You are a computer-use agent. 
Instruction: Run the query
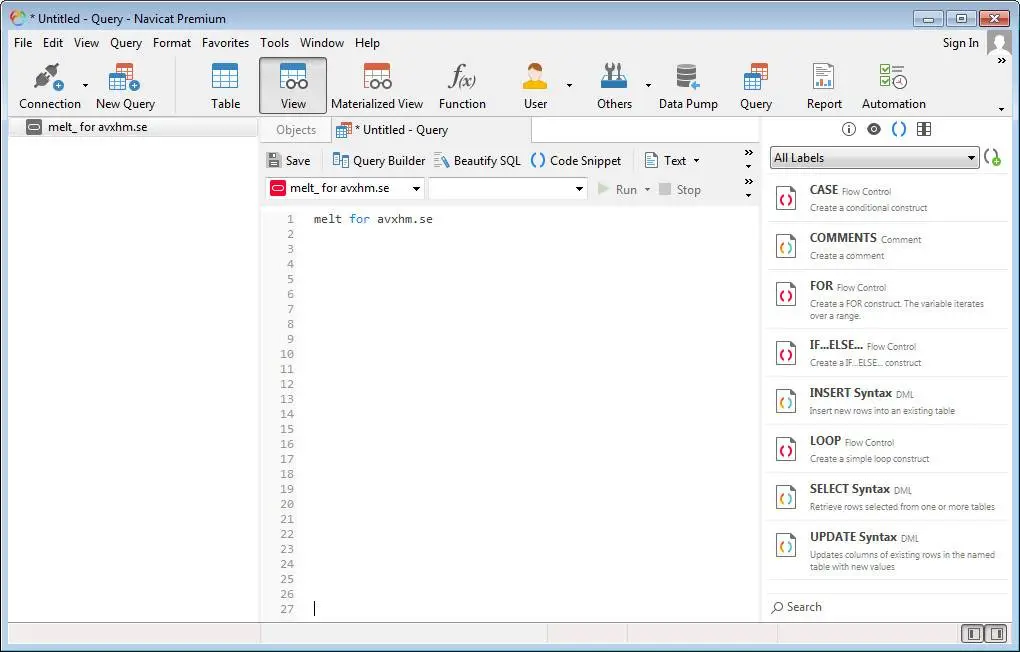pos(617,189)
